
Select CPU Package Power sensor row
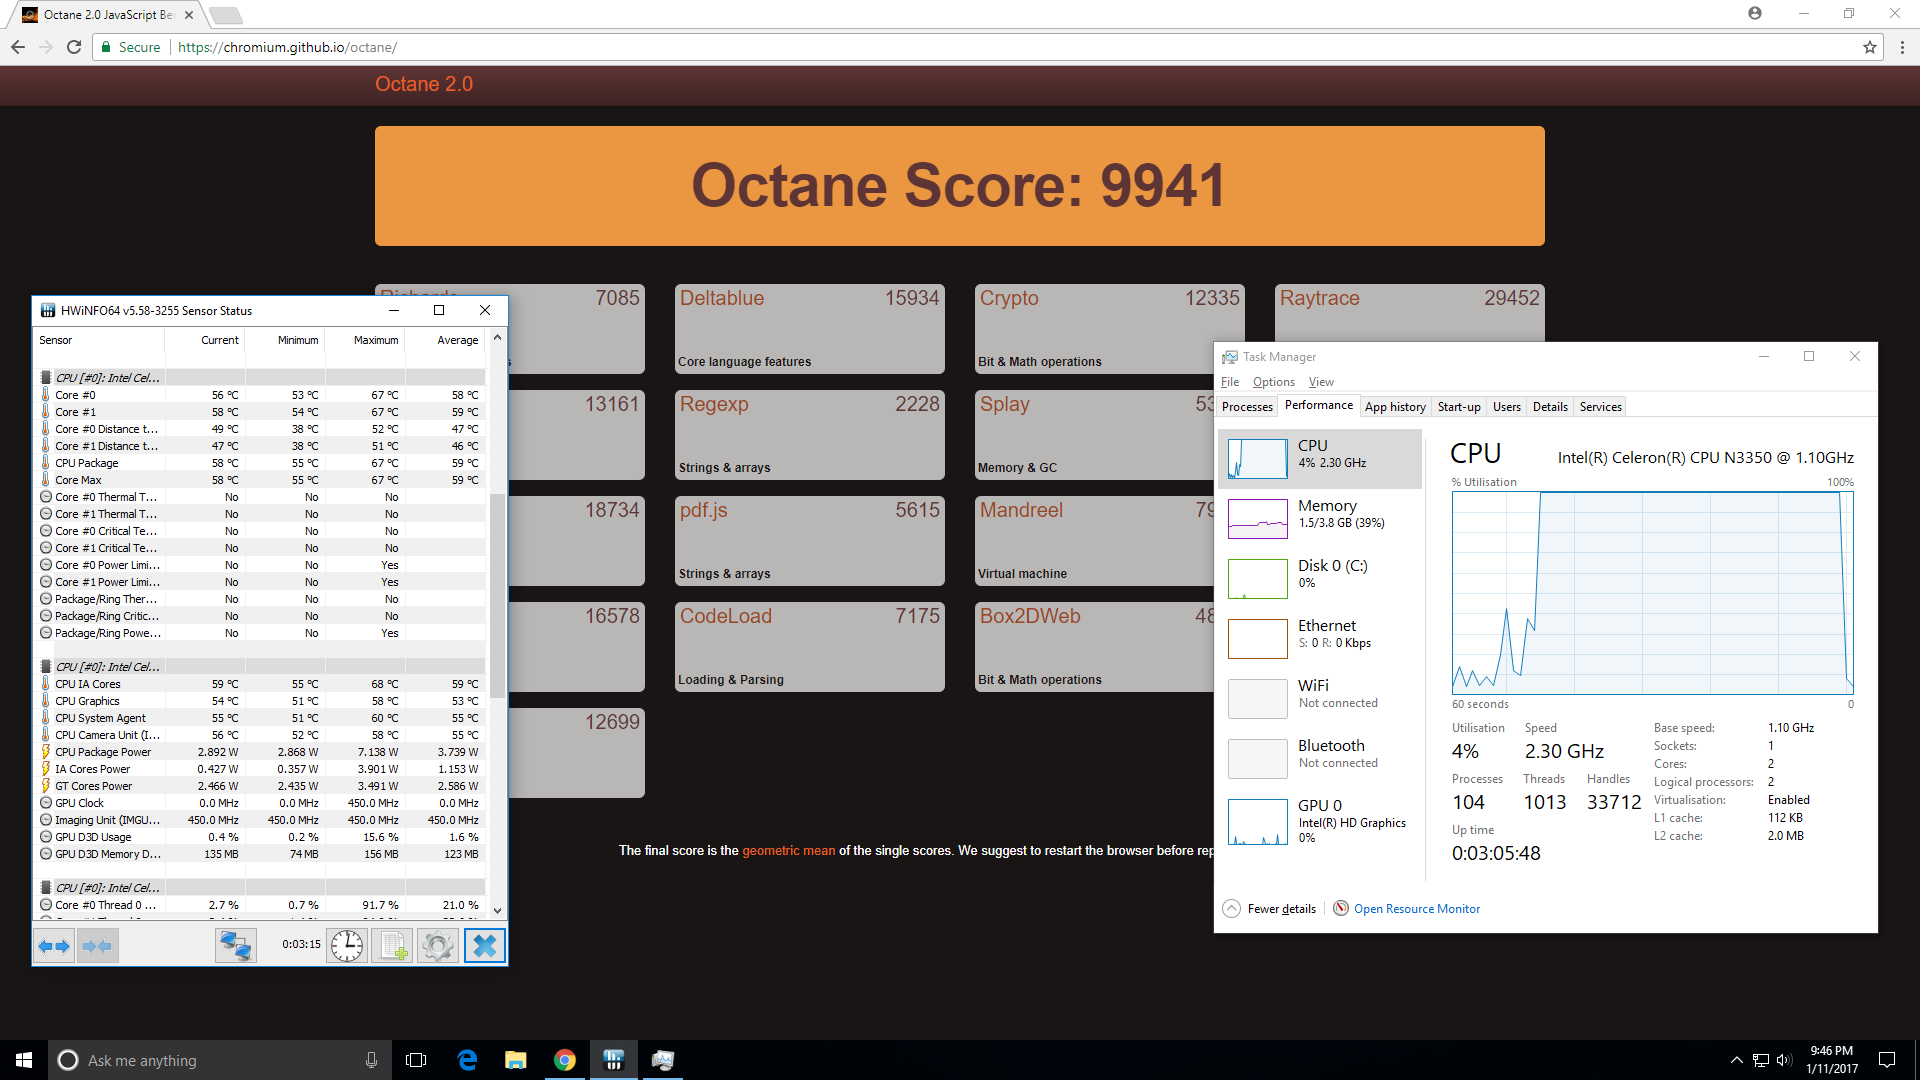pos(260,752)
